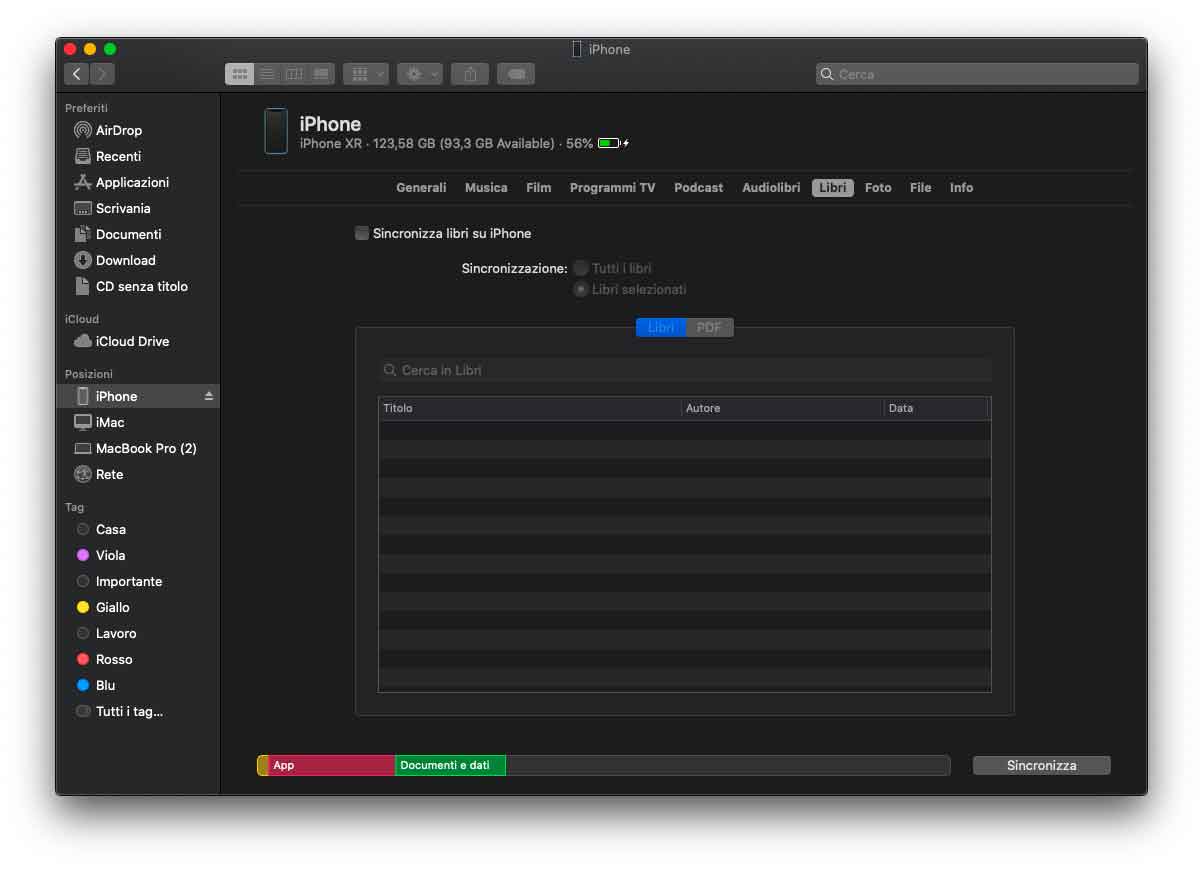The image size is (1203, 869).
Task: Choose the Tutti i libri radio option
Action: pos(580,268)
